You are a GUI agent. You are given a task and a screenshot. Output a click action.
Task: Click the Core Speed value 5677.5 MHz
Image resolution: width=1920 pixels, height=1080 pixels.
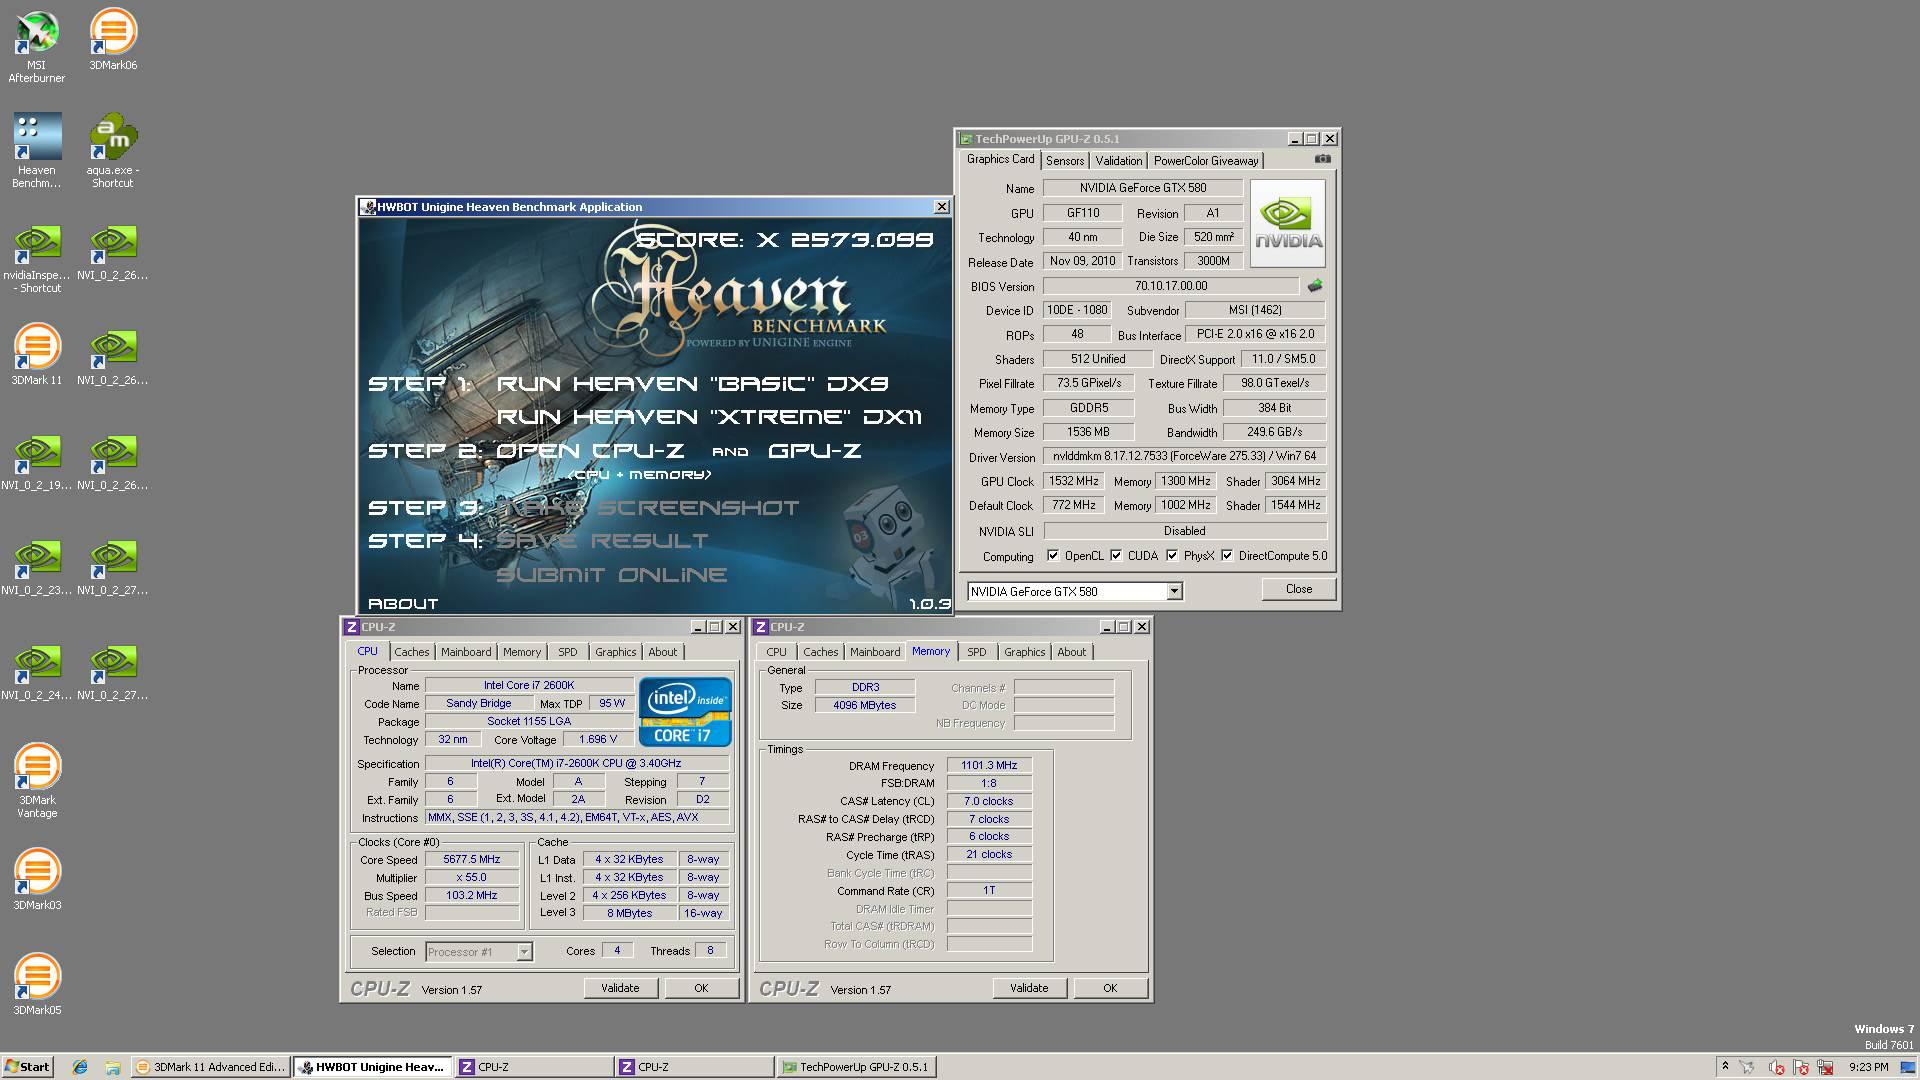(472, 859)
